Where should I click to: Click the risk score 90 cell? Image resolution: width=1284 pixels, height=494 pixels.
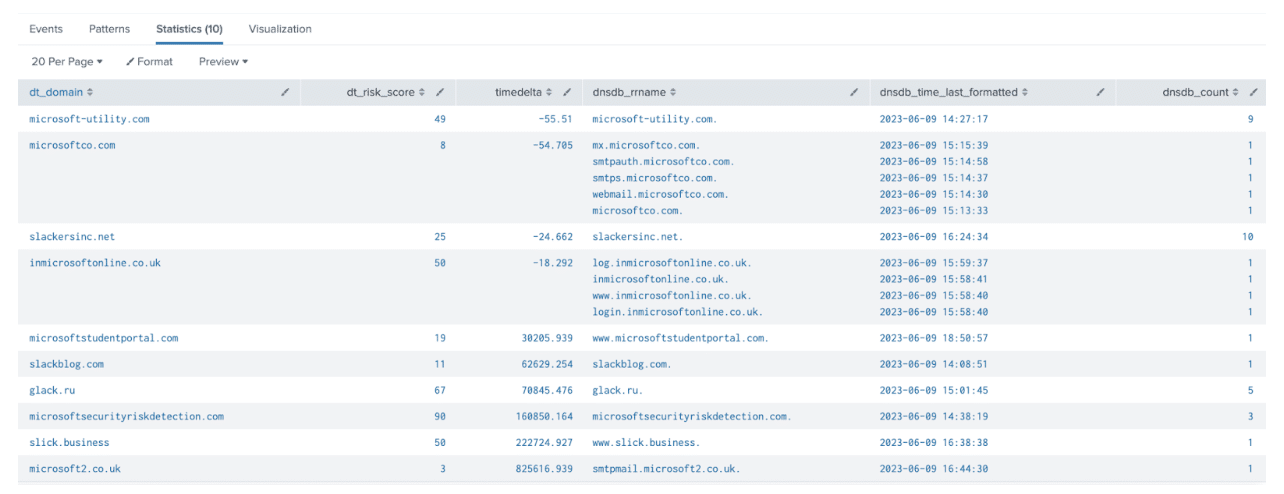[440, 416]
